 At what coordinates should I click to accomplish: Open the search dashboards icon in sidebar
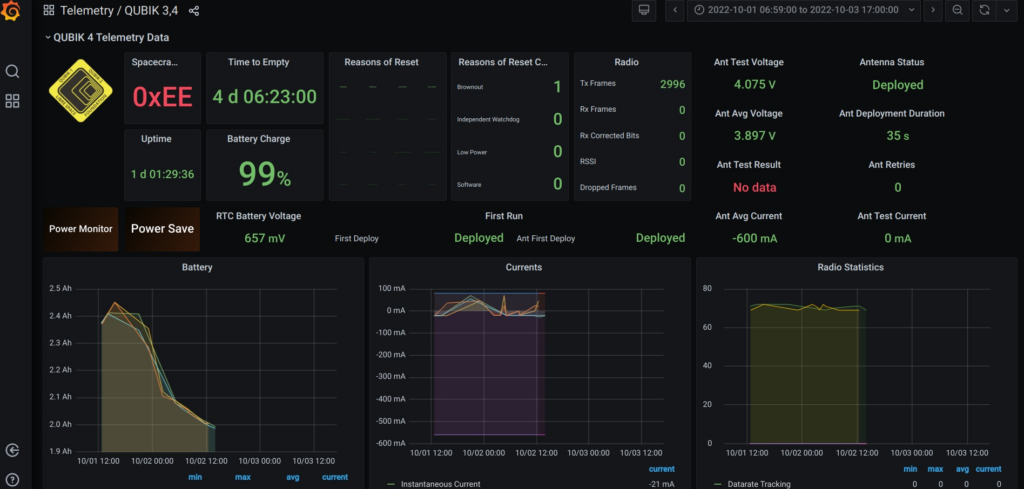pos(13,71)
